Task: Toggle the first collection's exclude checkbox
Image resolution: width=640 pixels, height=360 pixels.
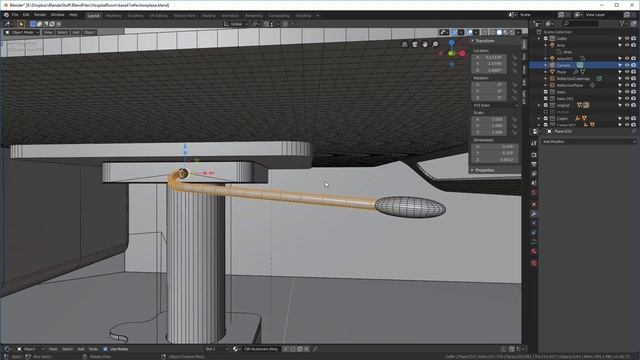Action: [x=546, y=38]
